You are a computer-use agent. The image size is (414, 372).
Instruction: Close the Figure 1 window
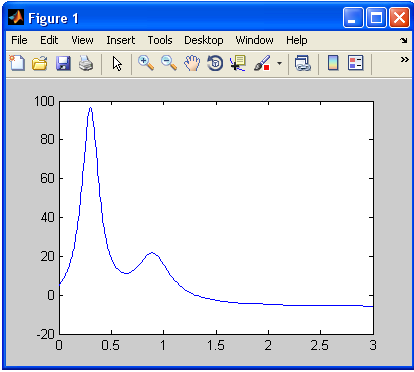point(399,18)
